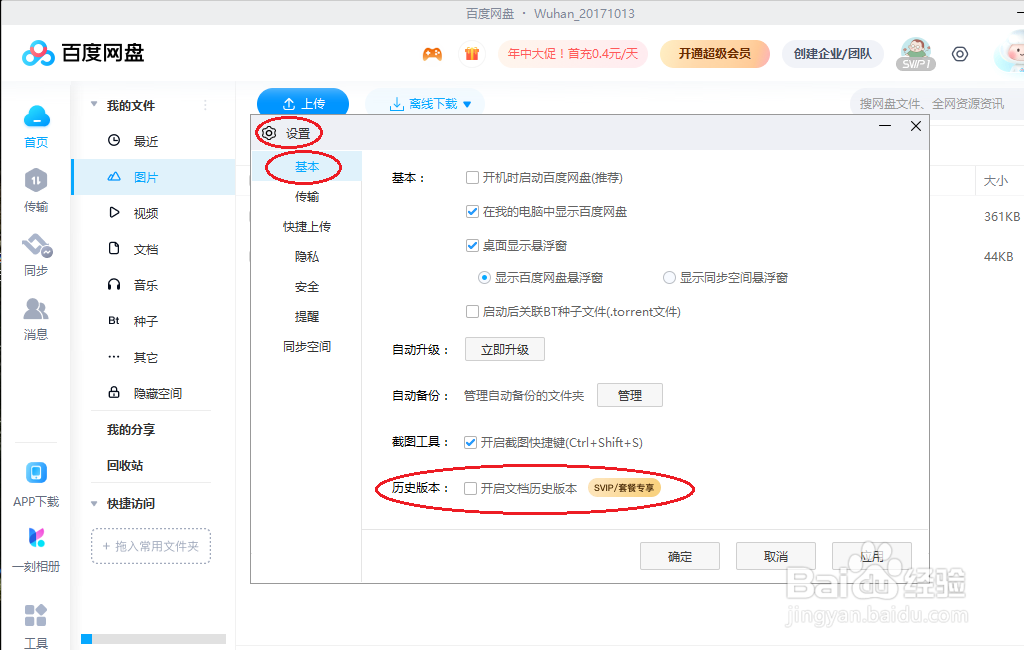Uncheck 桌面显示悬浮窗 checkbox
Viewport: 1024px width, 650px height.
[x=472, y=246]
